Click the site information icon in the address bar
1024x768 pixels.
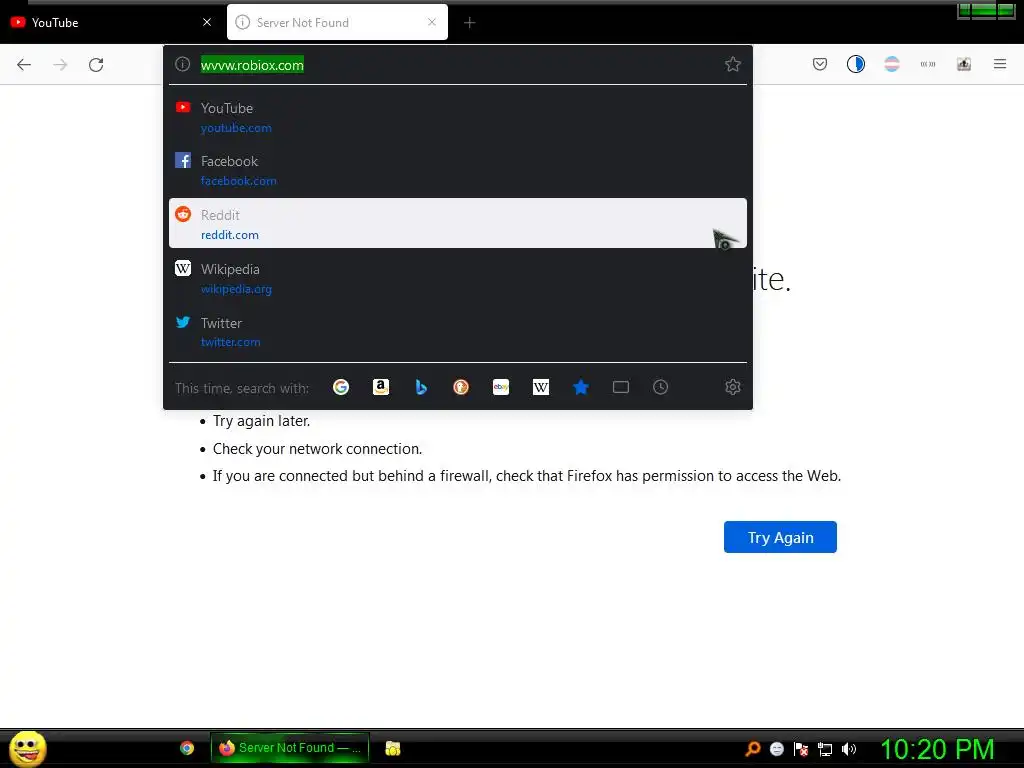coord(183,64)
